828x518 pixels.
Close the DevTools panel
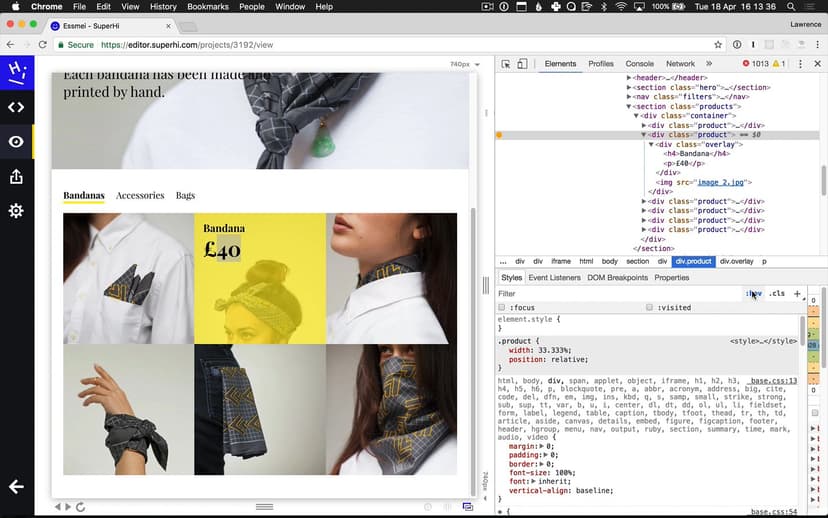pyautogui.click(x=817, y=64)
